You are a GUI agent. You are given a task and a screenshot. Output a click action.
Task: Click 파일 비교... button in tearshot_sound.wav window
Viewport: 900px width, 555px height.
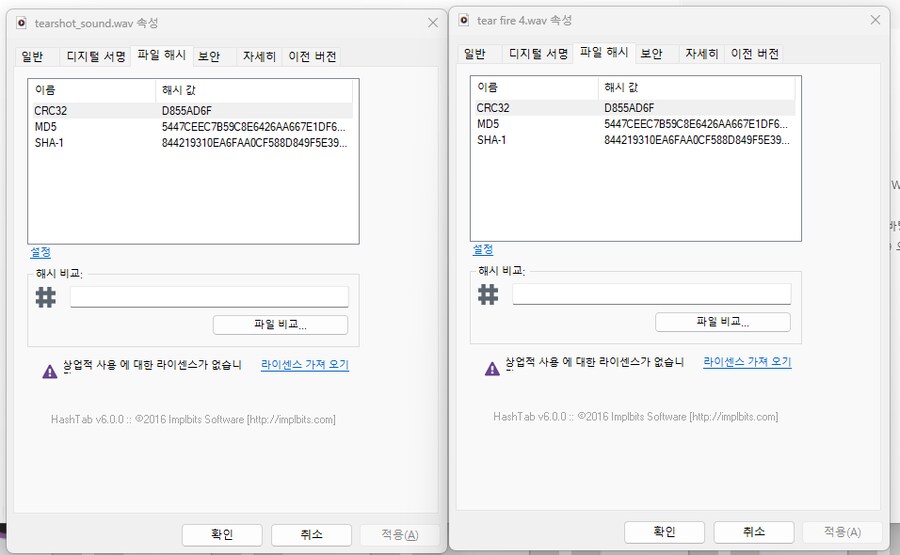click(x=280, y=325)
